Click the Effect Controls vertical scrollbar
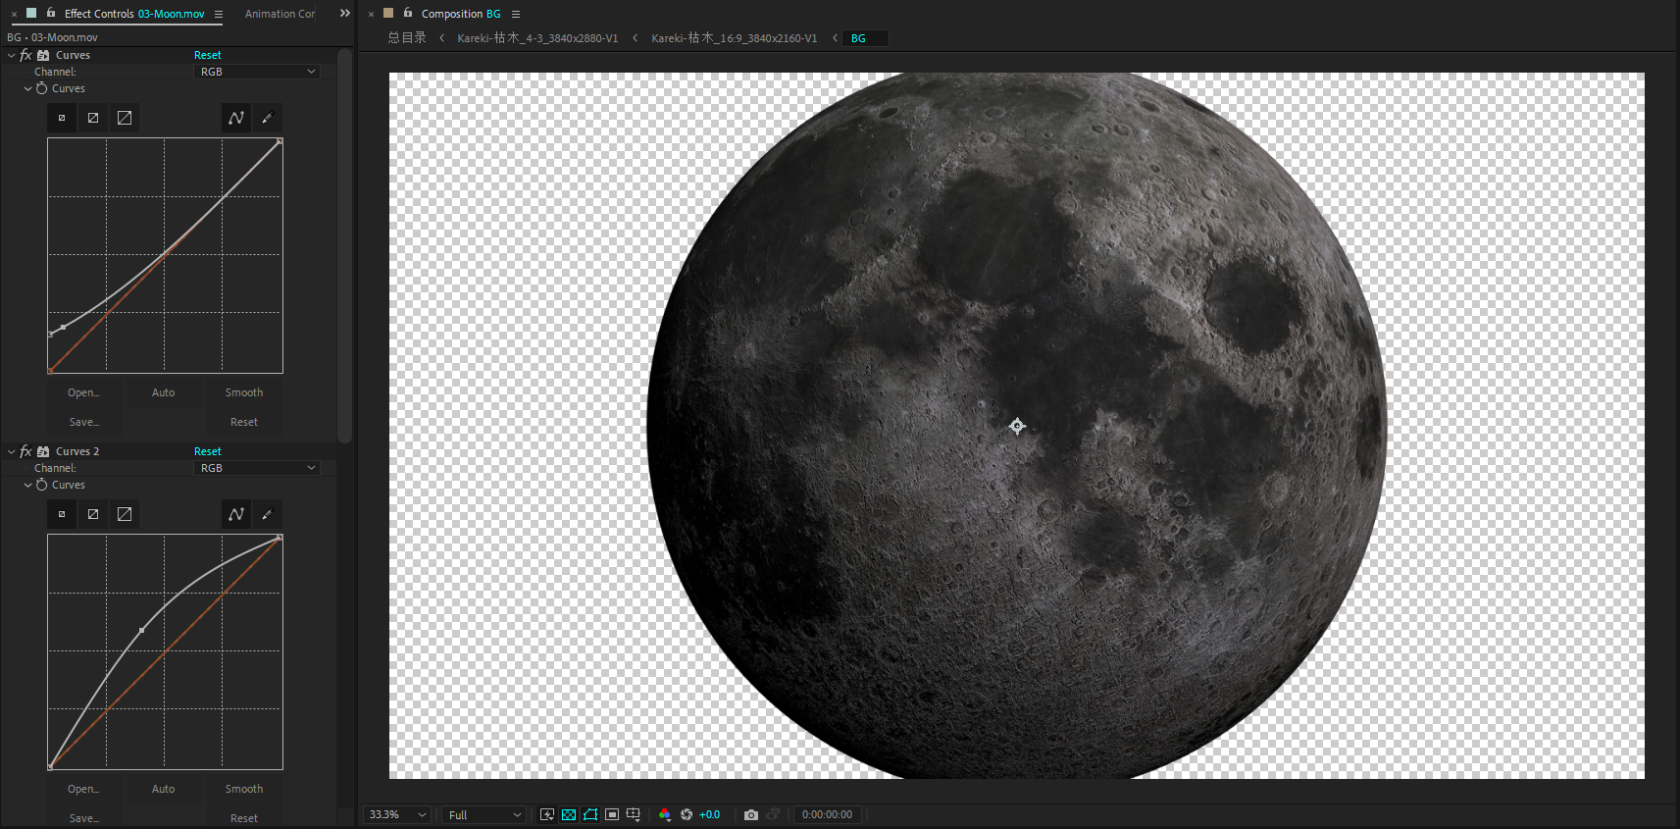Screen dimensions: 1680x829 [x=344, y=245]
